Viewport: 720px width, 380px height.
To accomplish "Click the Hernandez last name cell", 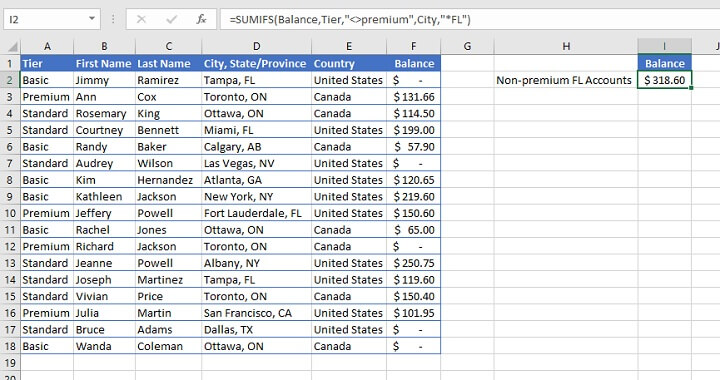I will tap(168, 180).
